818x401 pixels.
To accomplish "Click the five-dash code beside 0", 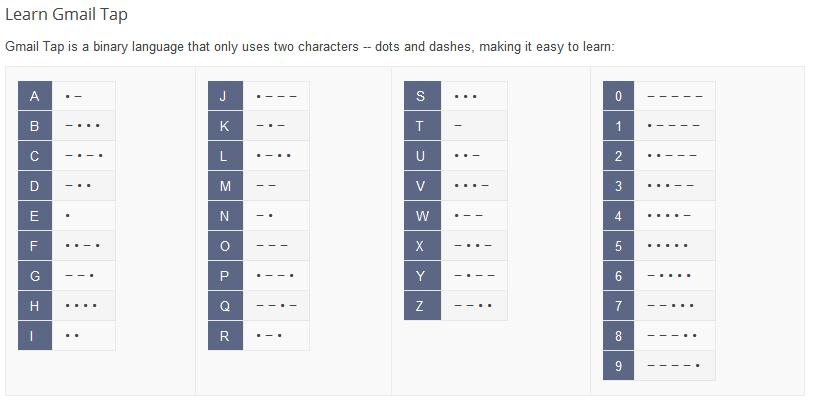I will [x=675, y=96].
